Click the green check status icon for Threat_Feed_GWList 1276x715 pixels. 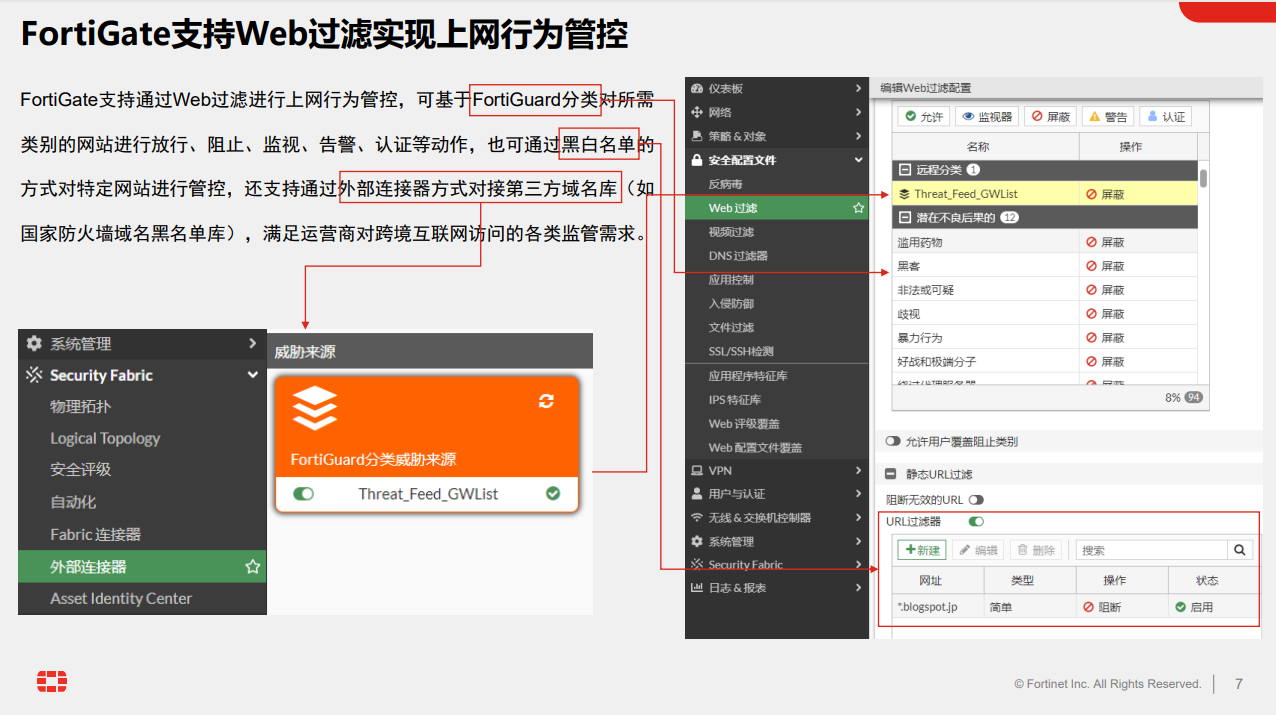(553, 494)
